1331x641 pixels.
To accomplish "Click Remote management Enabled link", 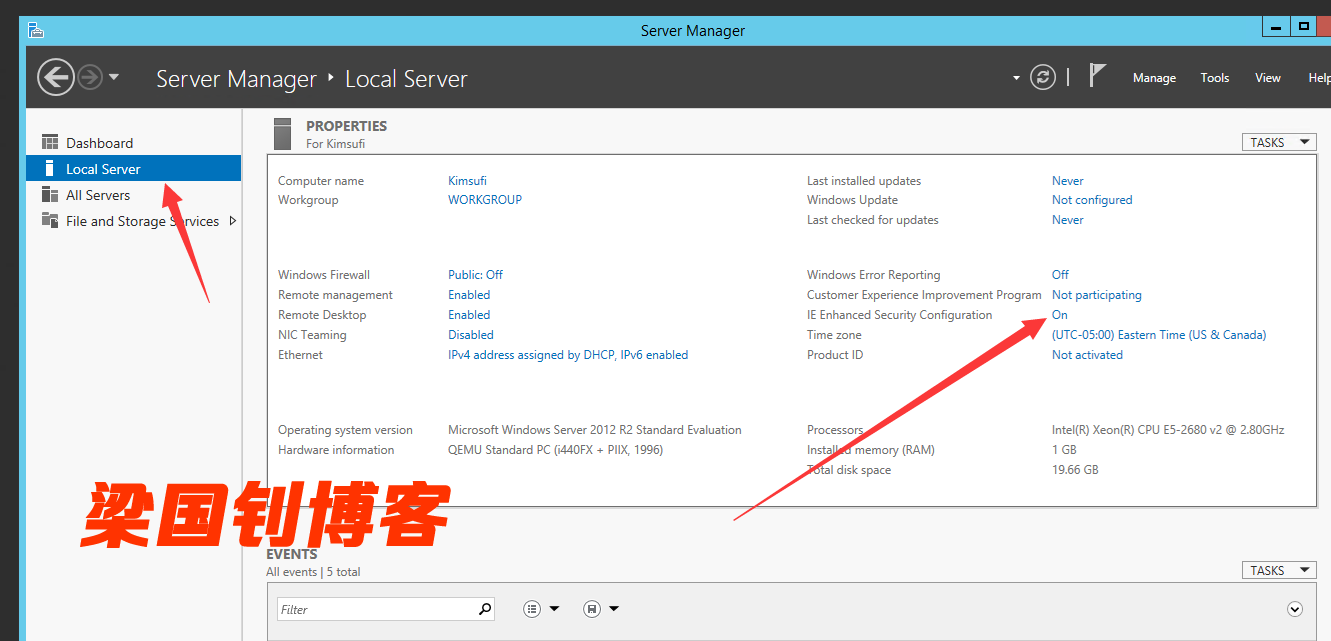I will click(469, 295).
